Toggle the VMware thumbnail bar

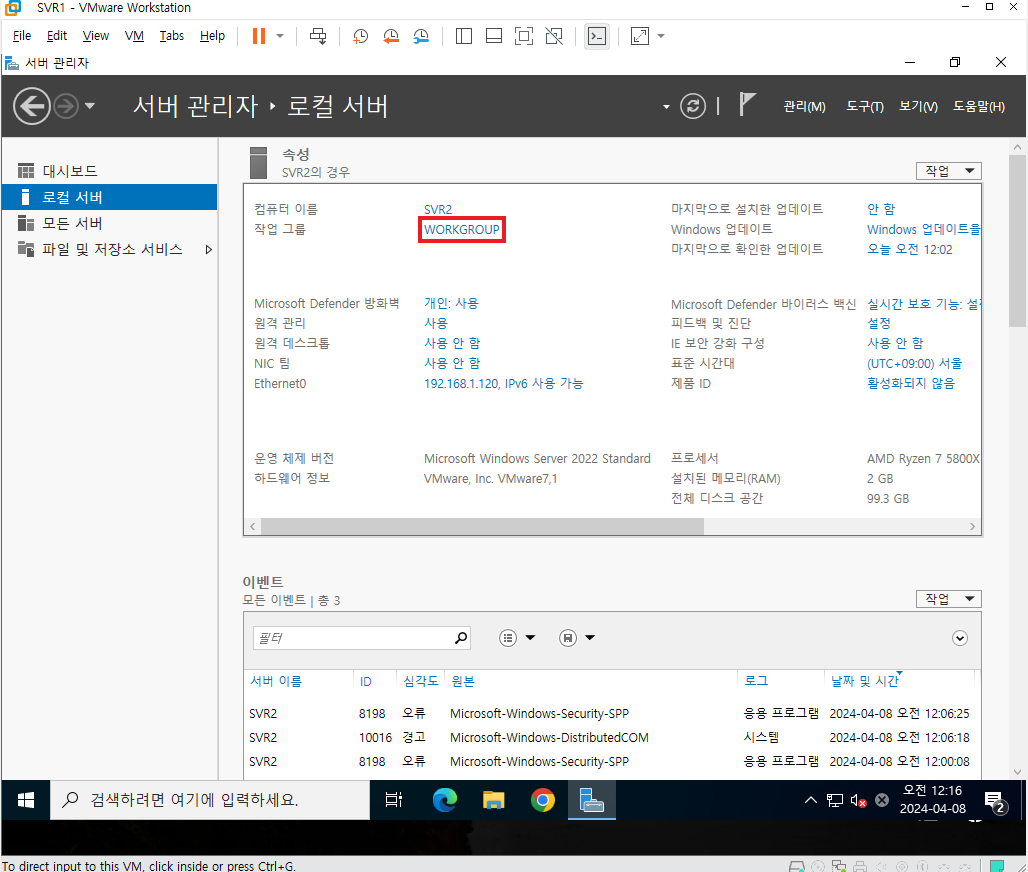pyautogui.click(x=494, y=36)
